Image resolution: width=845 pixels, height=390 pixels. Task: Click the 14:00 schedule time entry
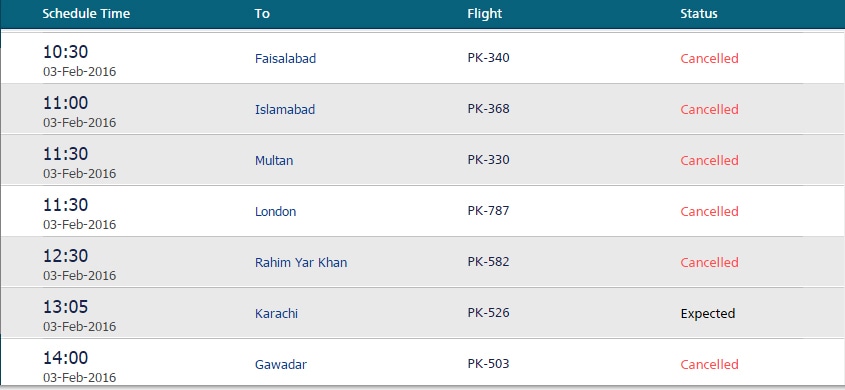pos(65,358)
